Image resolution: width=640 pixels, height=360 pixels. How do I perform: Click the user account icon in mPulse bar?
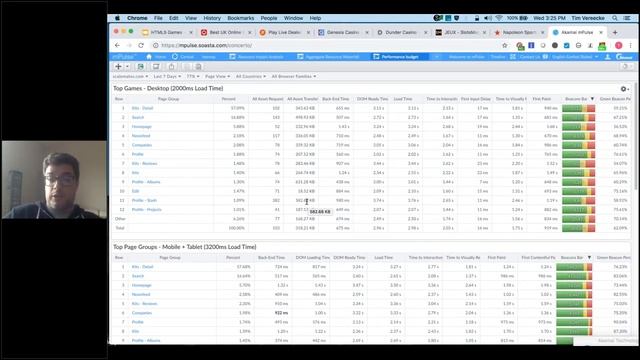[607, 57]
